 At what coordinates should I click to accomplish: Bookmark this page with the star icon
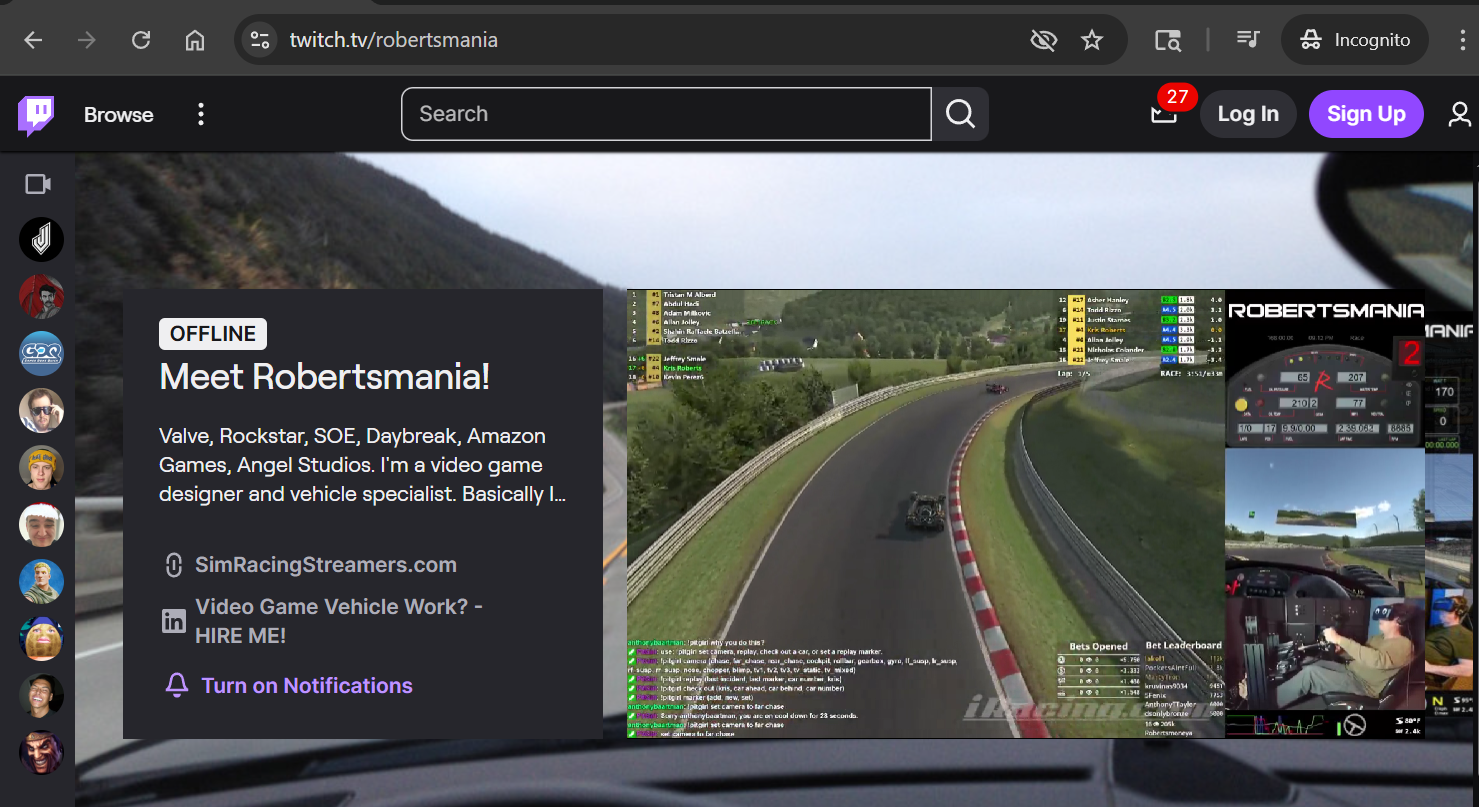tap(1092, 40)
